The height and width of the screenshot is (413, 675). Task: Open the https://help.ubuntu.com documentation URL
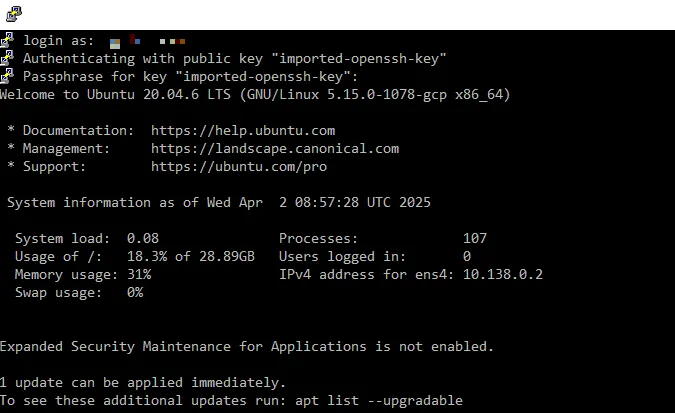click(243, 130)
